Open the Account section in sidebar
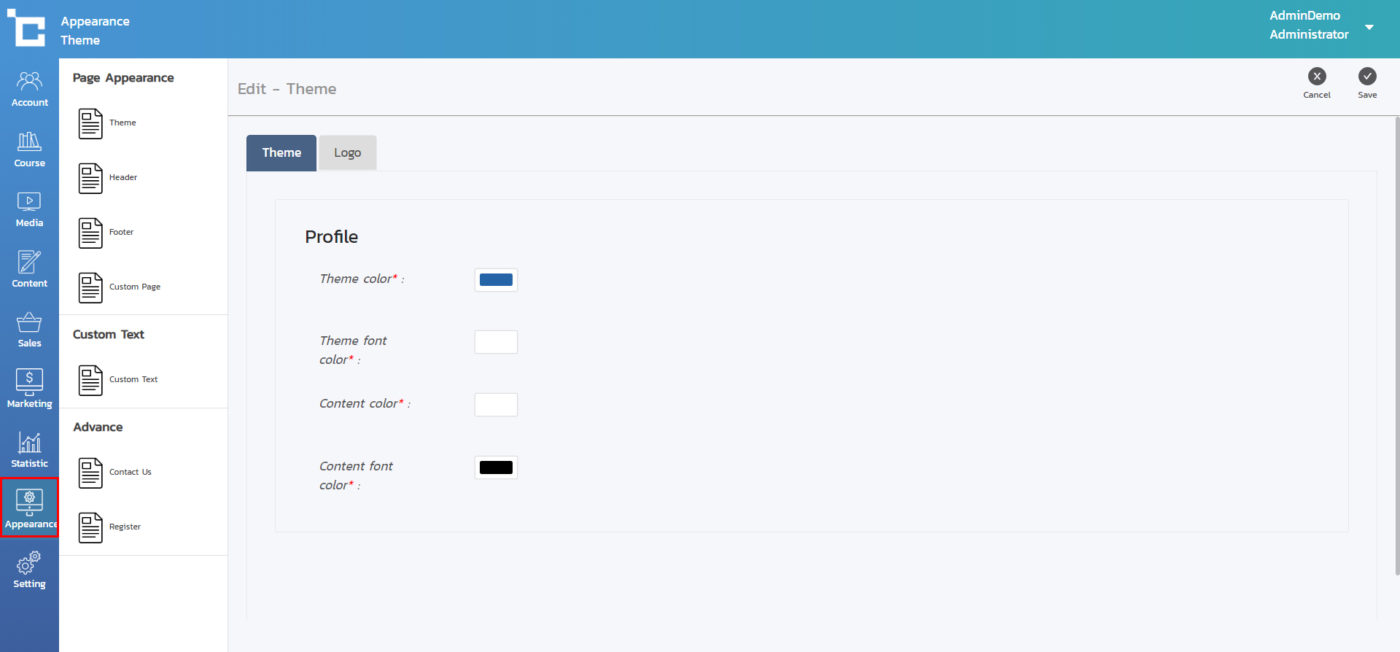1400x652 pixels. pos(29,88)
